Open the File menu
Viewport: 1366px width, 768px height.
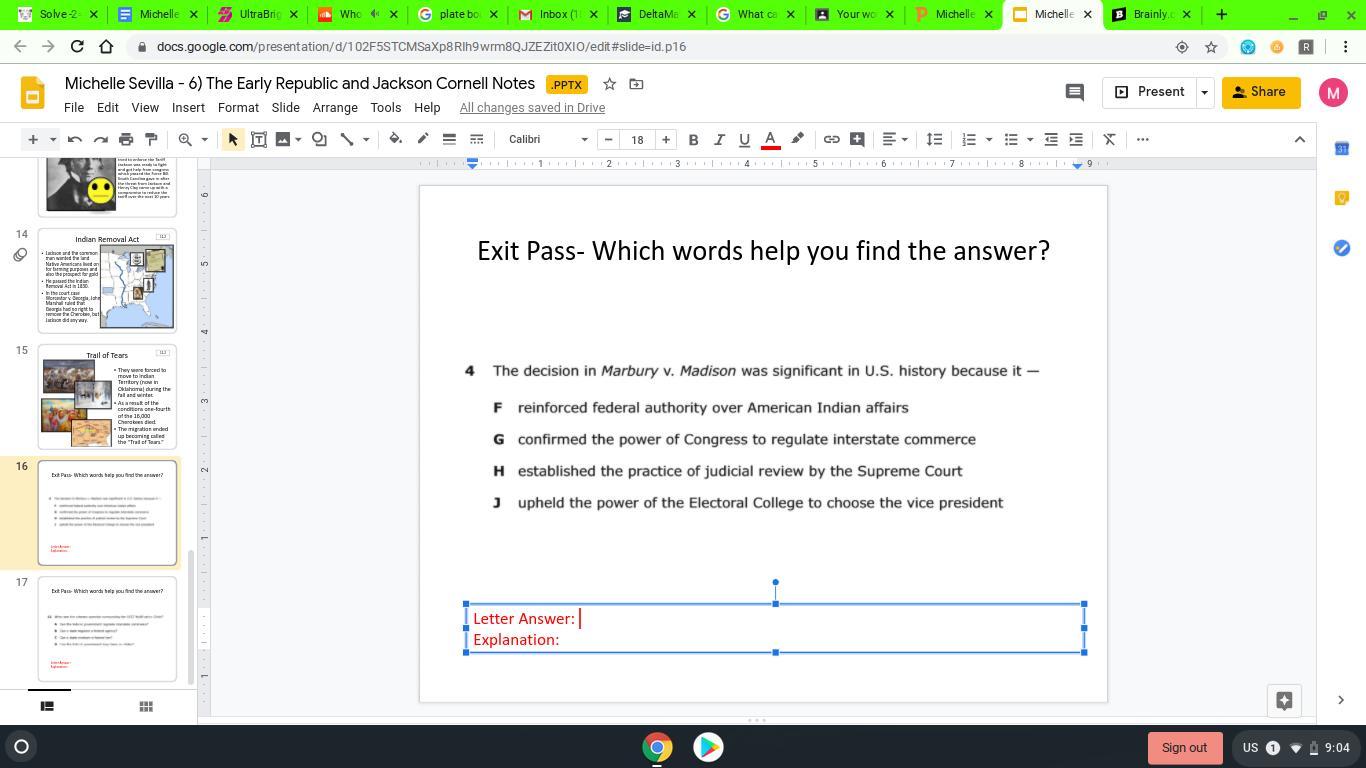74,108
